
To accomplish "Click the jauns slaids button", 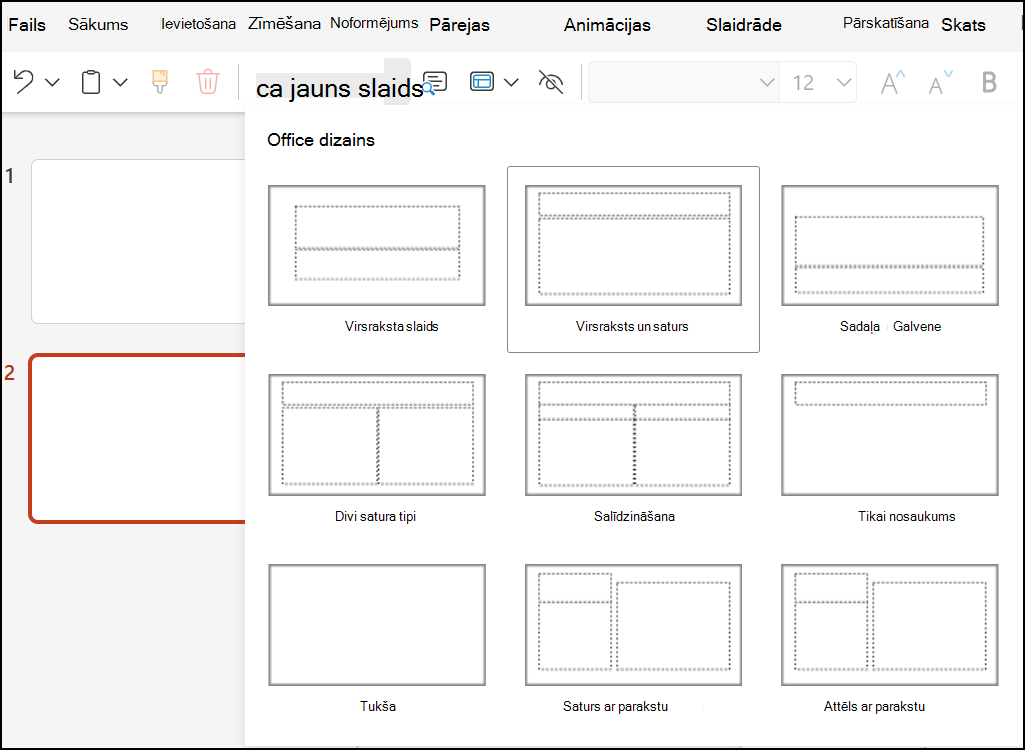I will (x=339, y=88).
